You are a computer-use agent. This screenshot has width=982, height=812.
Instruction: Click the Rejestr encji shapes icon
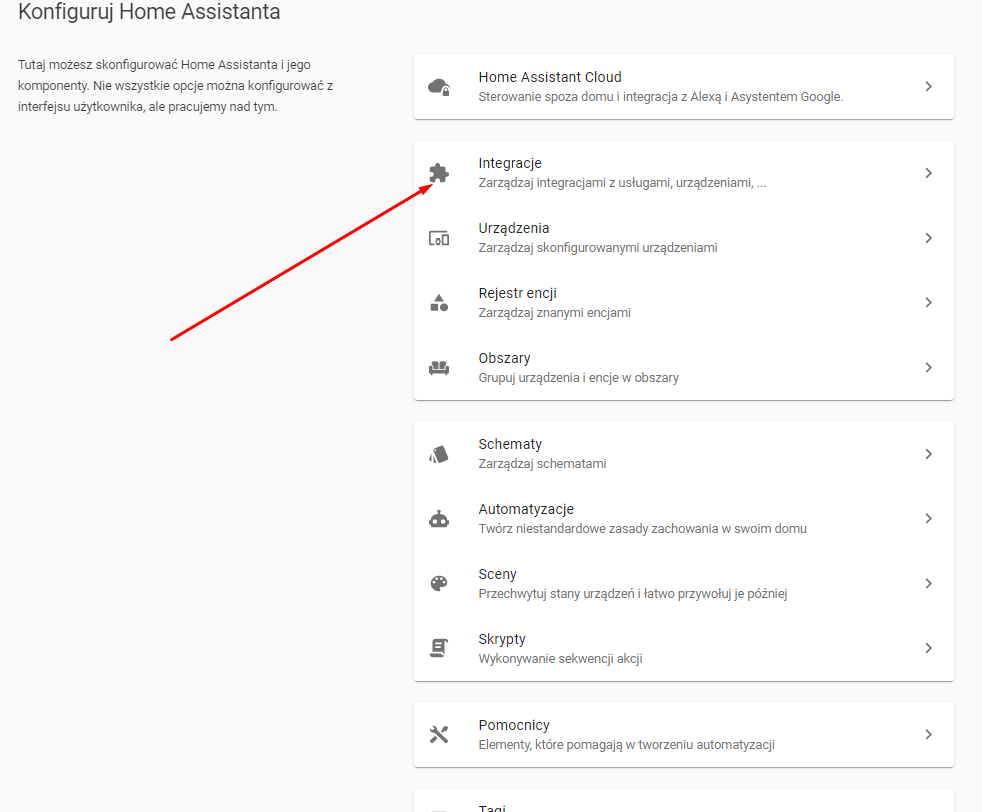click(x=439, y=303)
